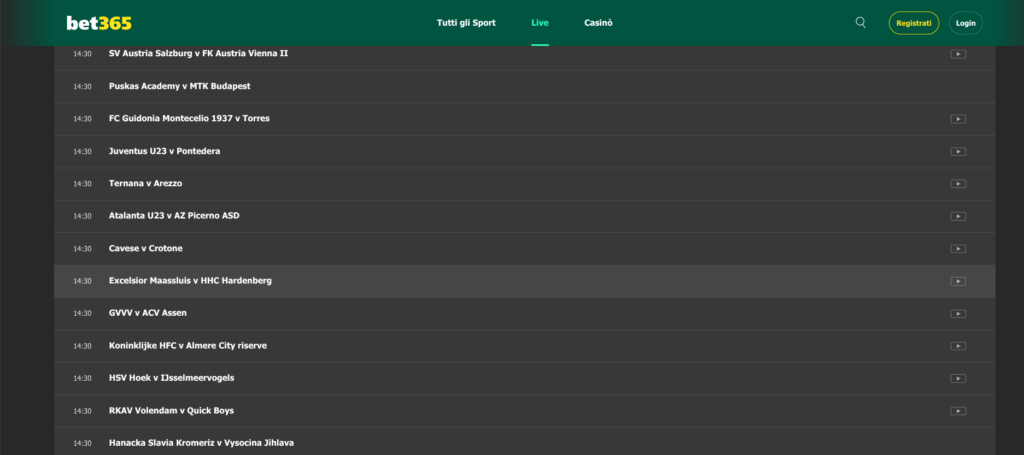Play stream for Koninklijke HFC match
The height and width of the screenshot is (455, 1024).
click(x=958, y=346)
